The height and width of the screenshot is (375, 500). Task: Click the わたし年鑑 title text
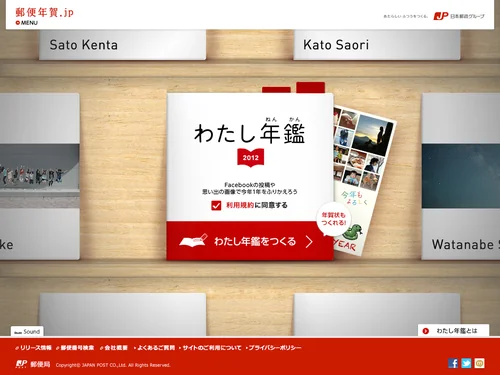250,133
